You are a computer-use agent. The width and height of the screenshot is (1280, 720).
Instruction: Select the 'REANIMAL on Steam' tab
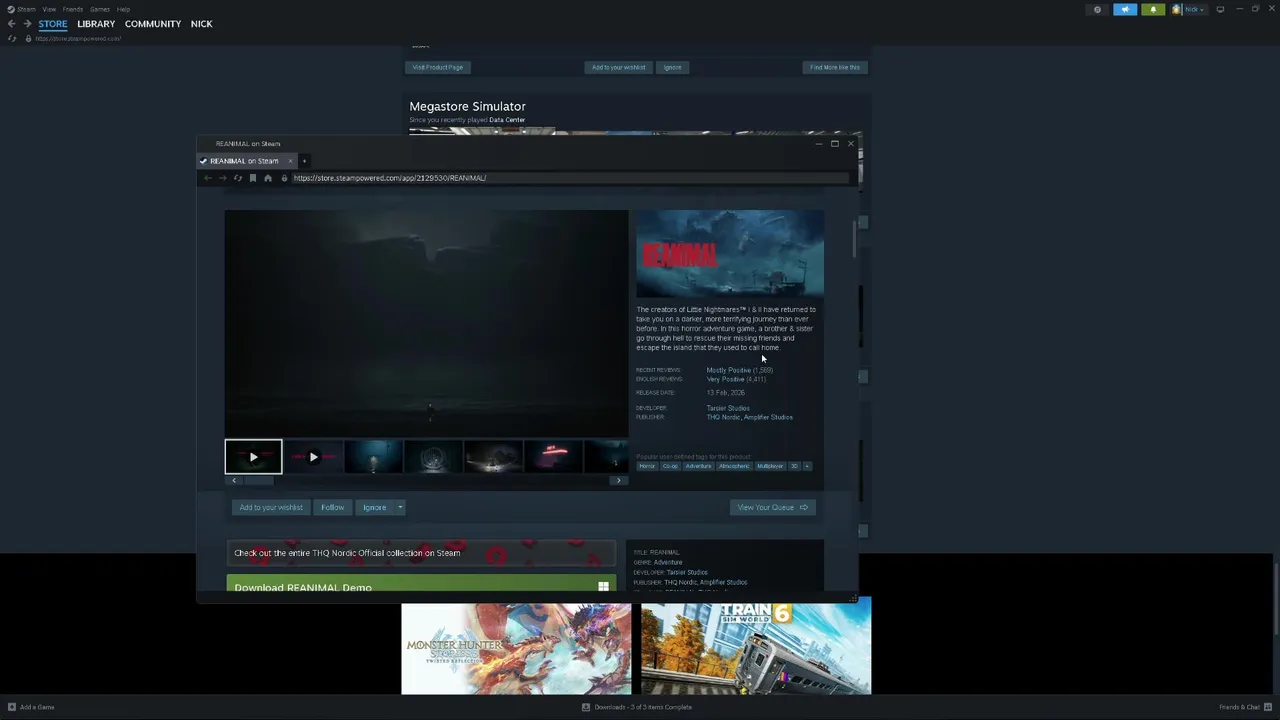pyautogui.click(x=246, y=161)
